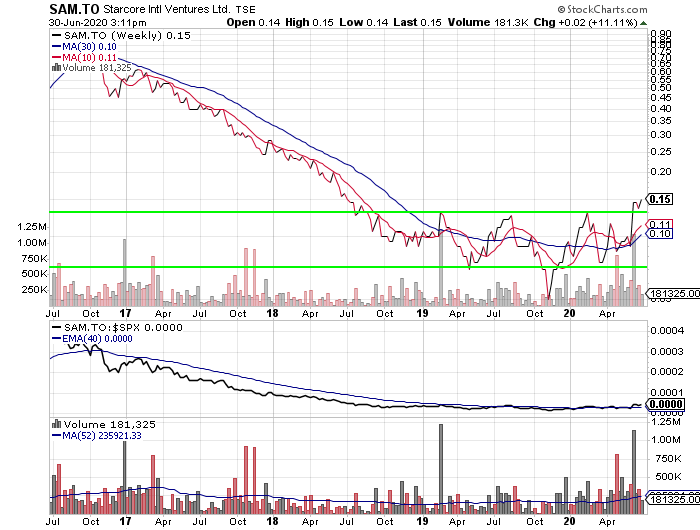Click the red 0.11 moving average flag
The height and width of the screenshot is (530, 700).
[x=660, y=224]
